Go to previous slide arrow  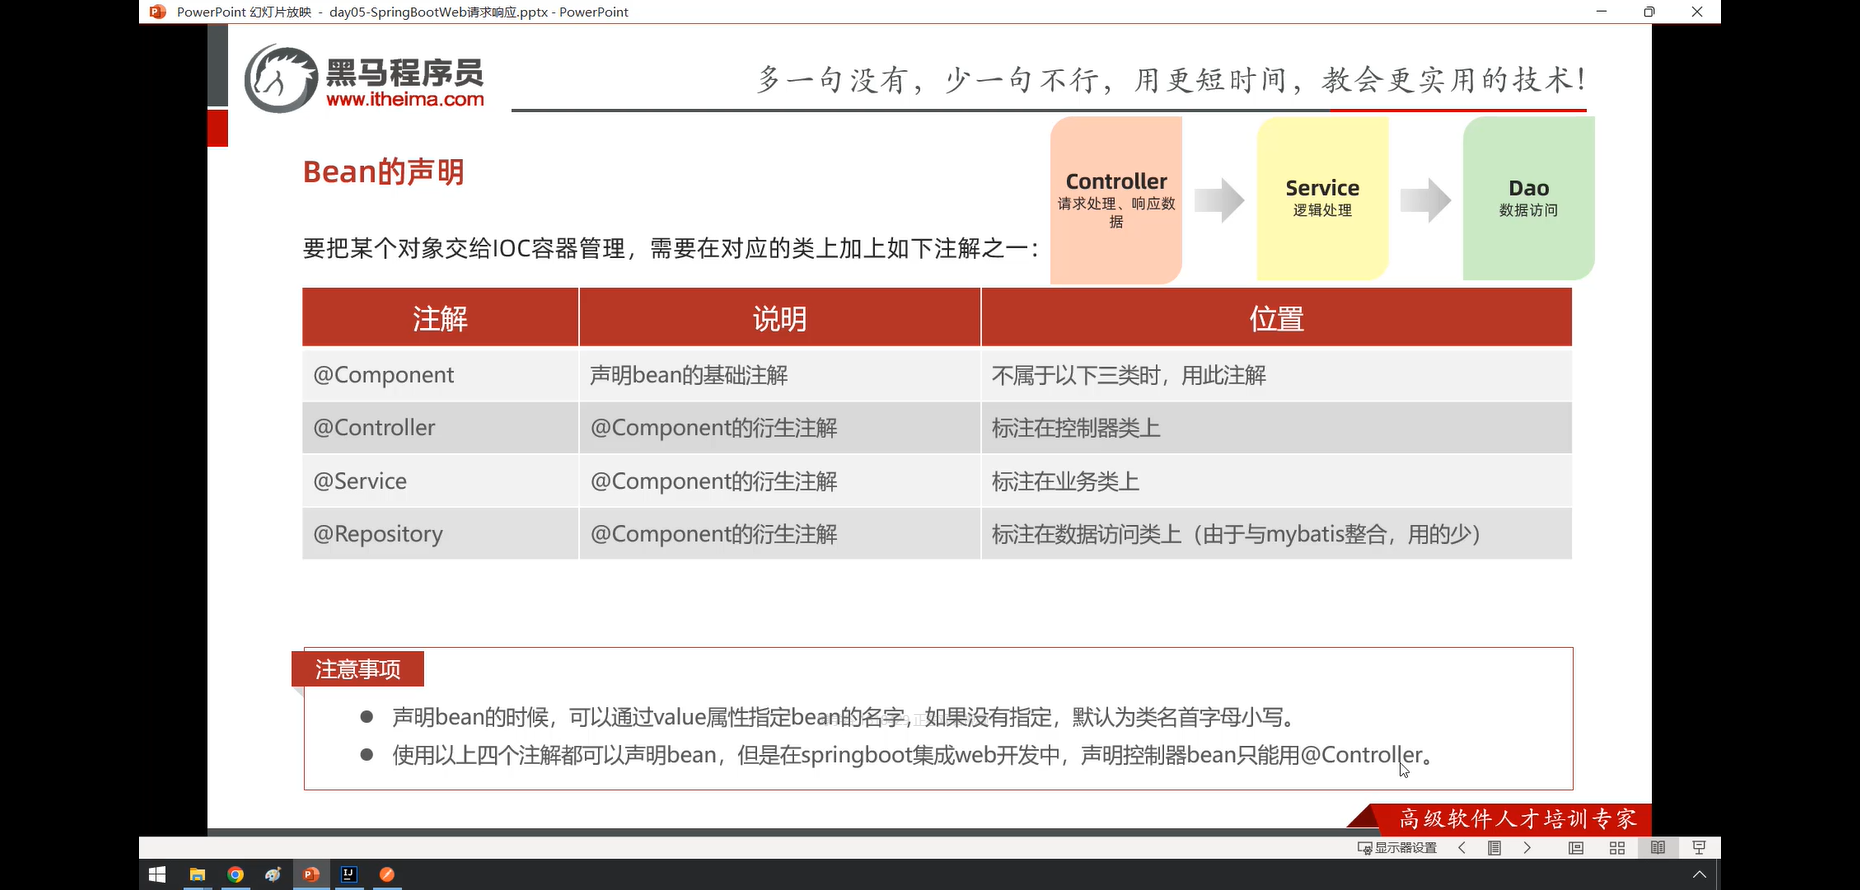pos(1462,848)
